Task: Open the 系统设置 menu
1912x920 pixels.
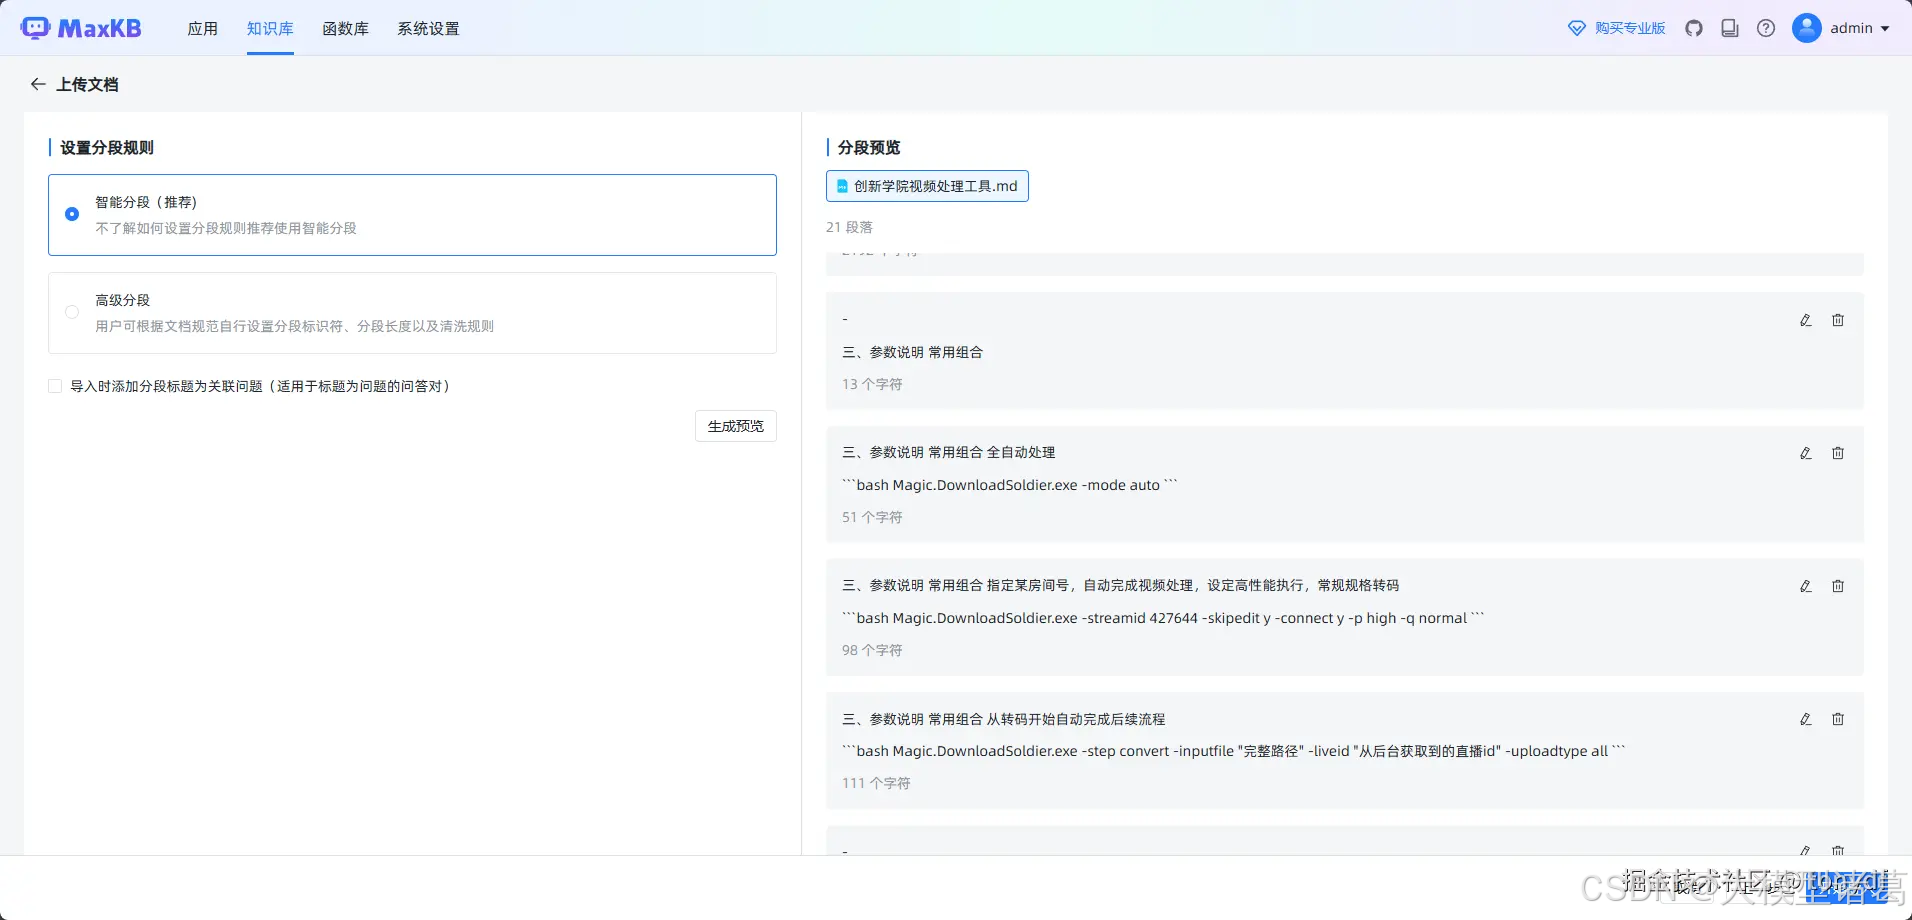Action: 429,28
